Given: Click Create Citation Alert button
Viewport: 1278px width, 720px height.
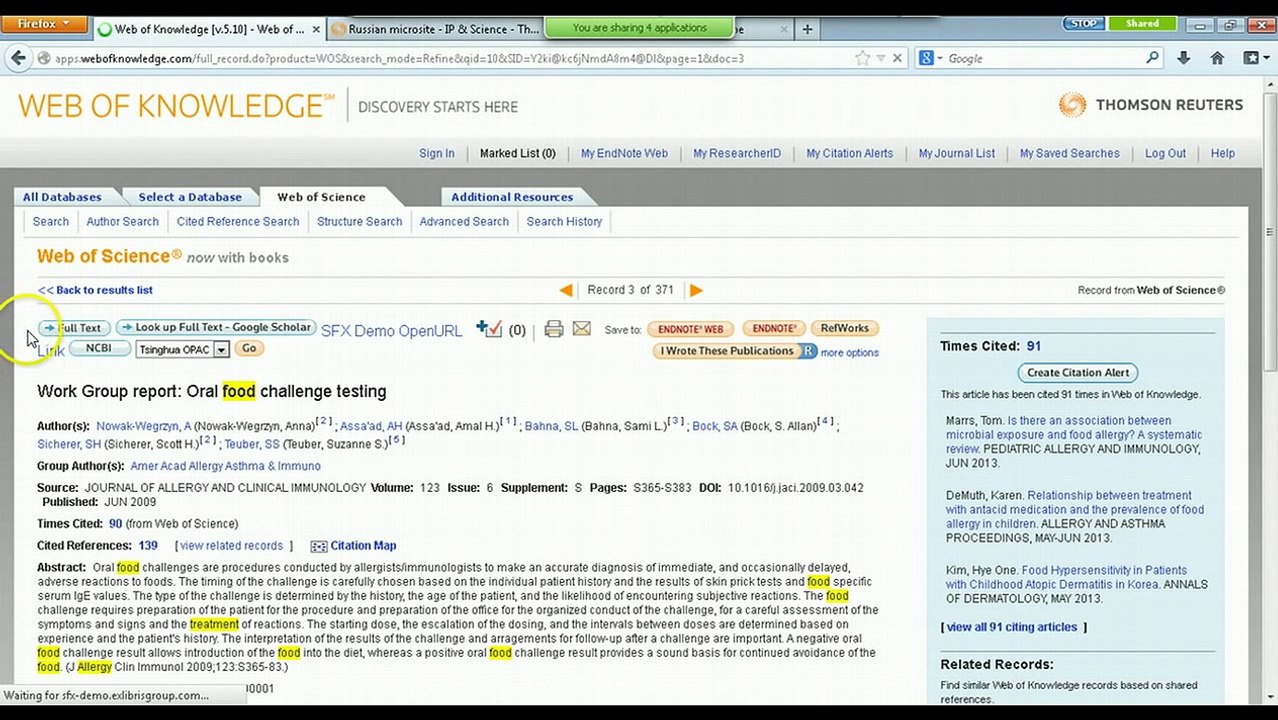Looking at the screenshot, I should tap(1078, 372).
